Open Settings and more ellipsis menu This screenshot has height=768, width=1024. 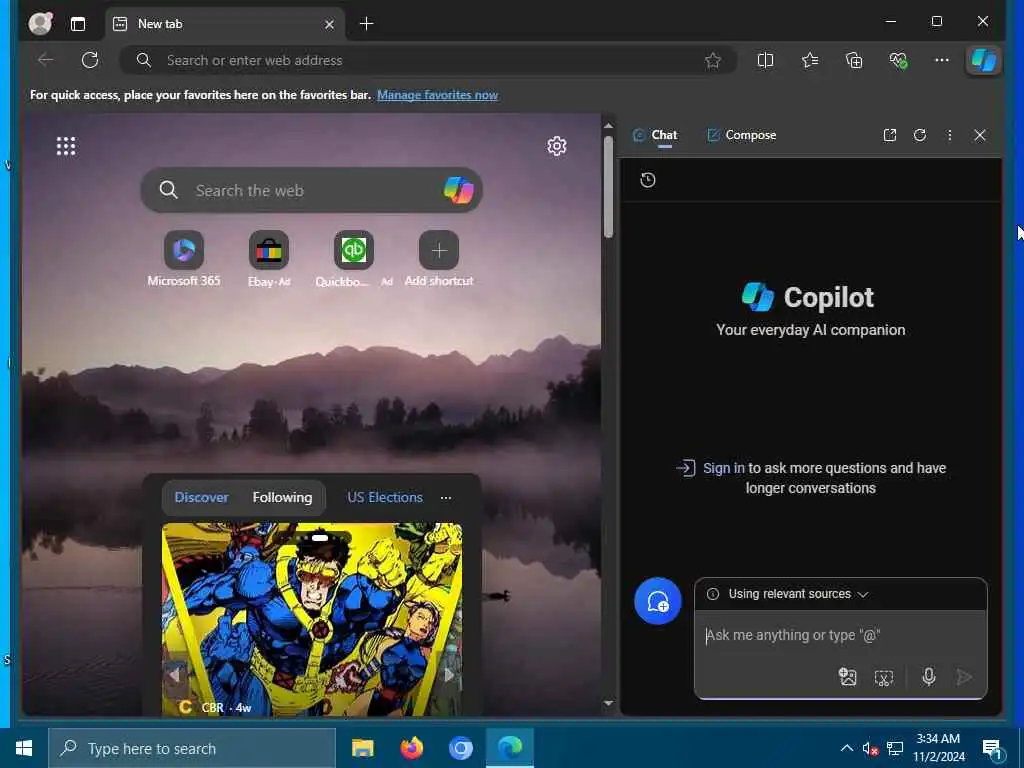coord(942,60)
